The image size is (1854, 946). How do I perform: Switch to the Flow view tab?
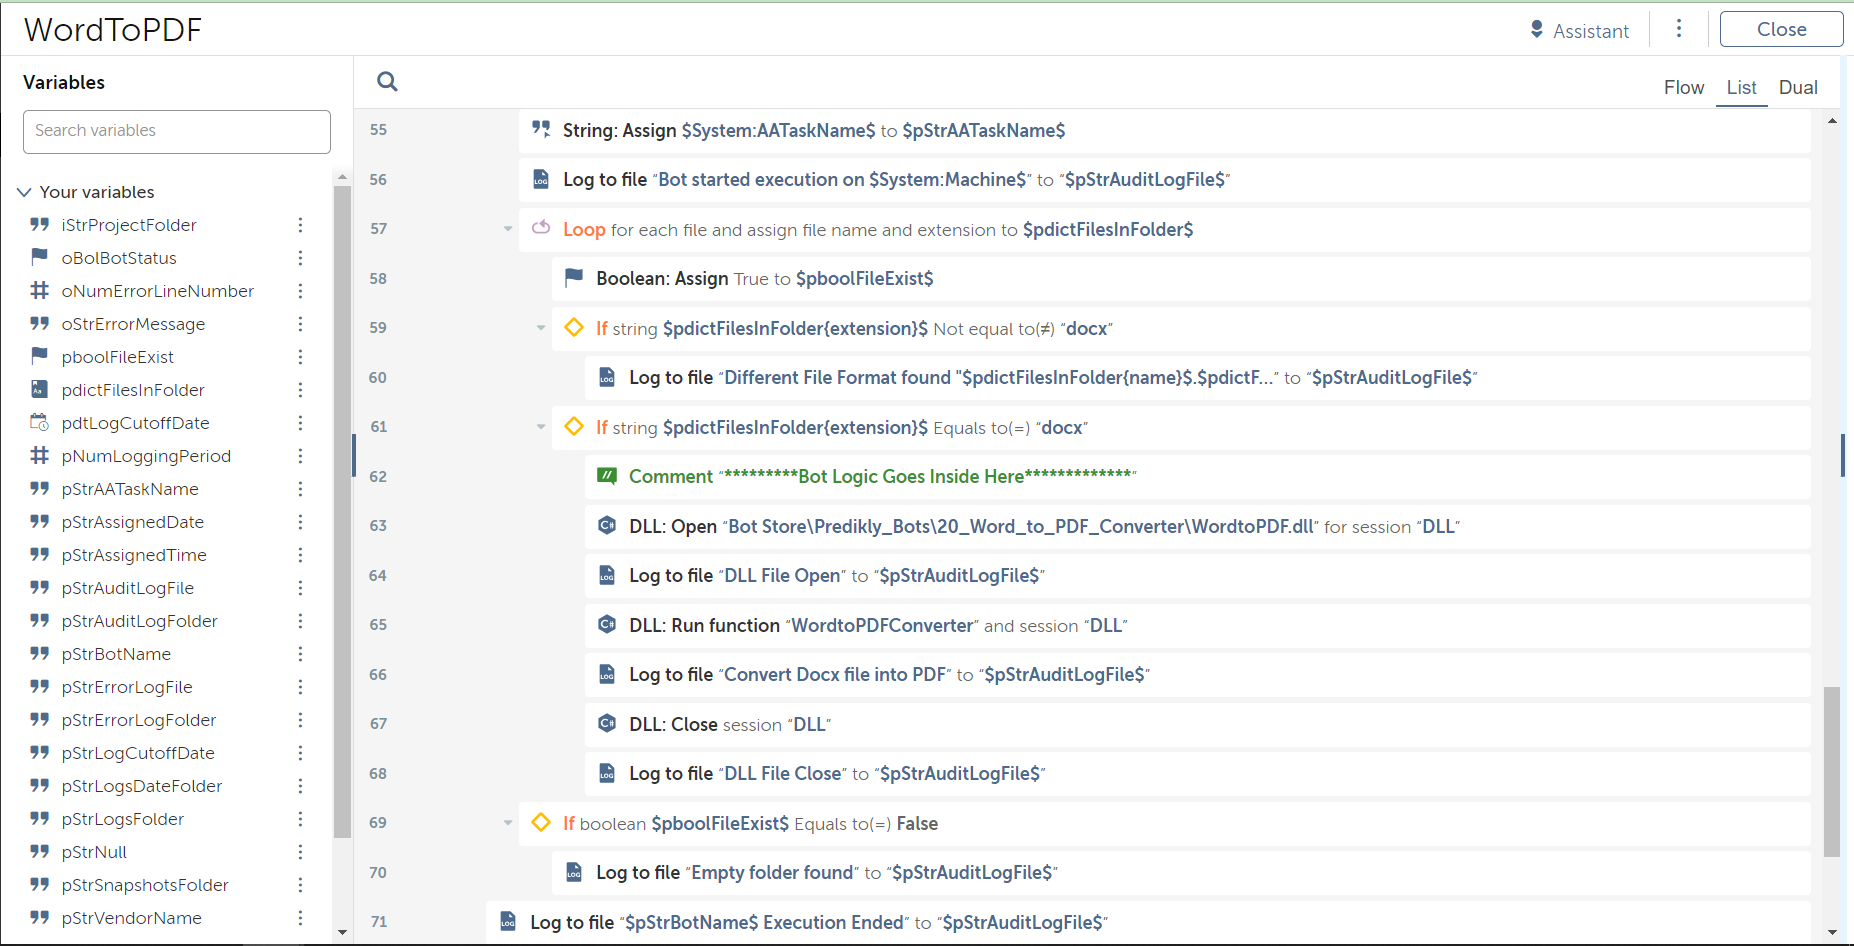click(1683, 88)
